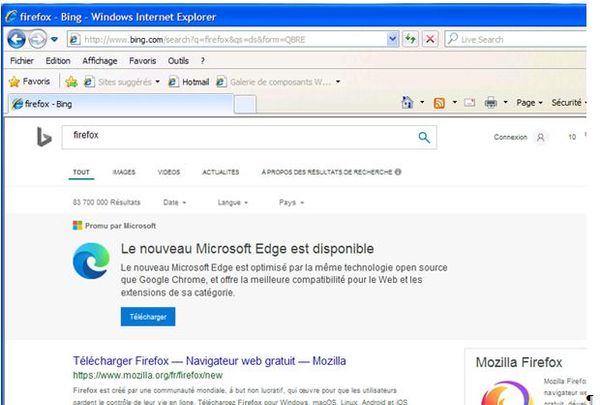Switch to the VIDÉOS tab
Image resolution: width=600 pixels, height=405 pixels.
coord(169,172)
